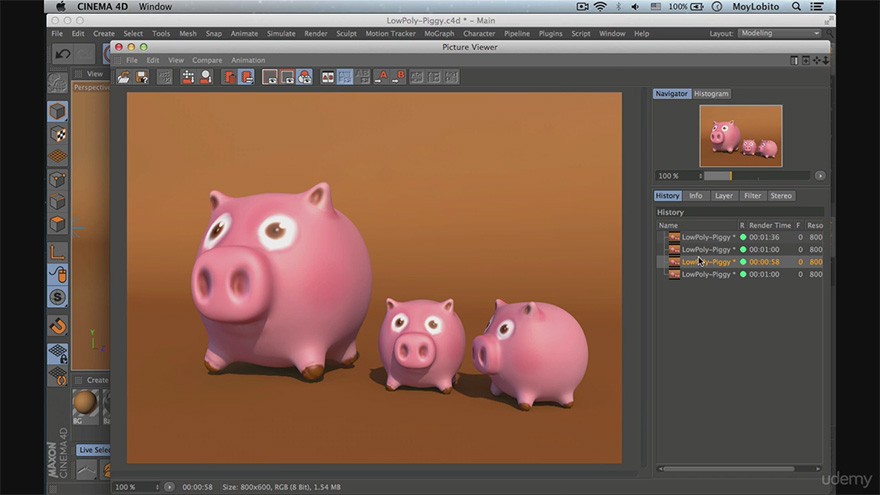Click the round arrow beside status bar zoom
Screen dimensions: 880x495
[x=169, y=487]
